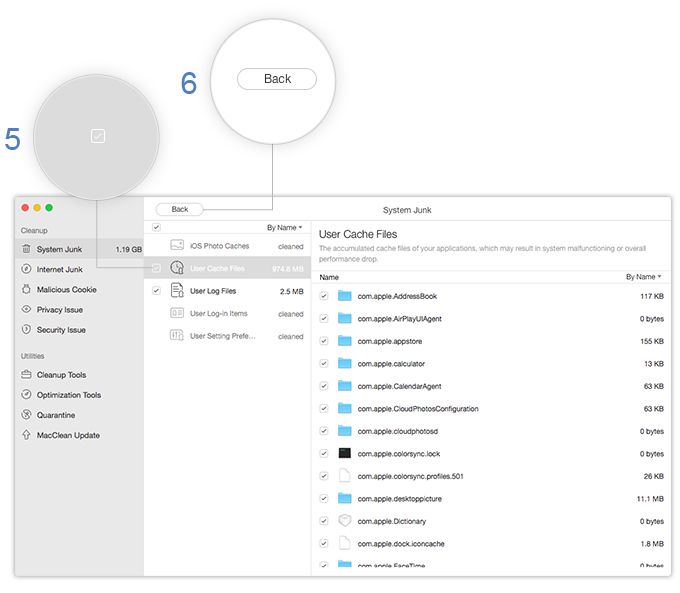The height and width of the screenshot is (593, 680).
Task: Click the com.apple.cloudphotosd folder icon
Action: 345,431
